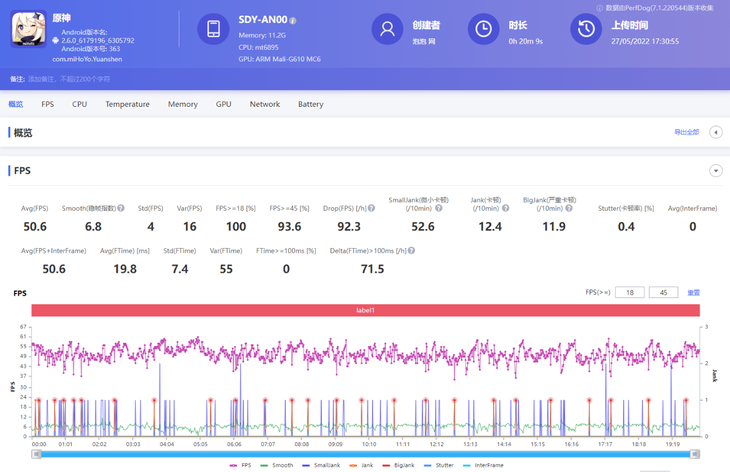Image resolution: width=730 pixels, height=472 pixels.
Task: Click the reset link beside FPS thresholds
Action: point(693,293)
